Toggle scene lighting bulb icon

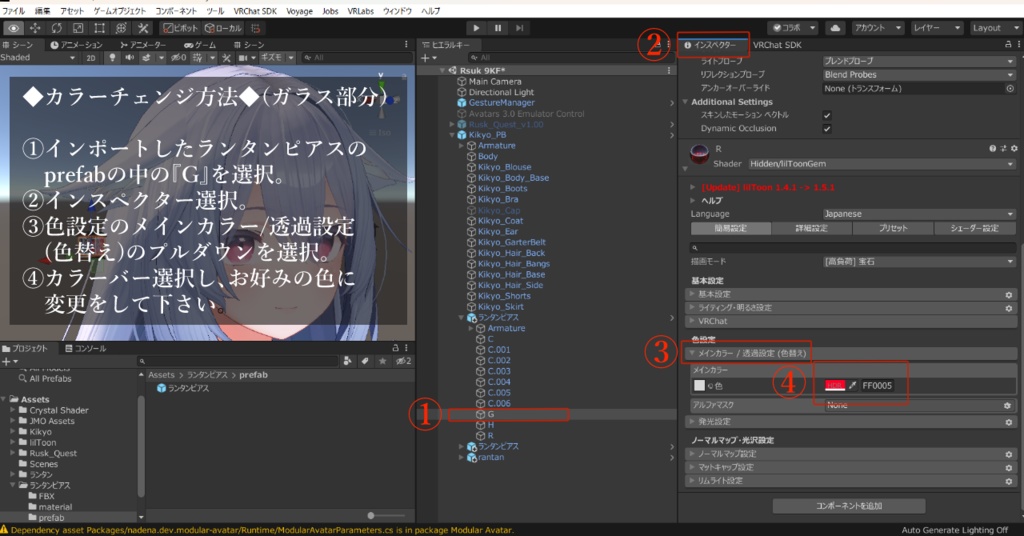tap(112, 57)
